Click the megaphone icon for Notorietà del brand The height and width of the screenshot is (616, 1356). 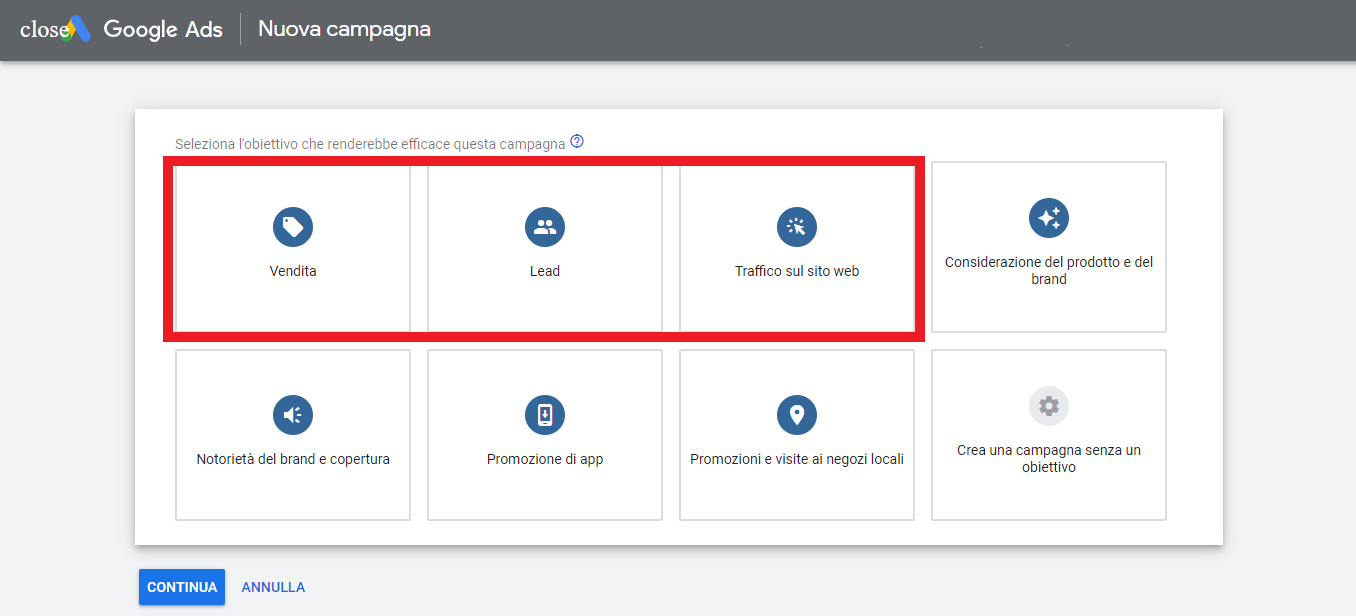(x=293, y=415)
